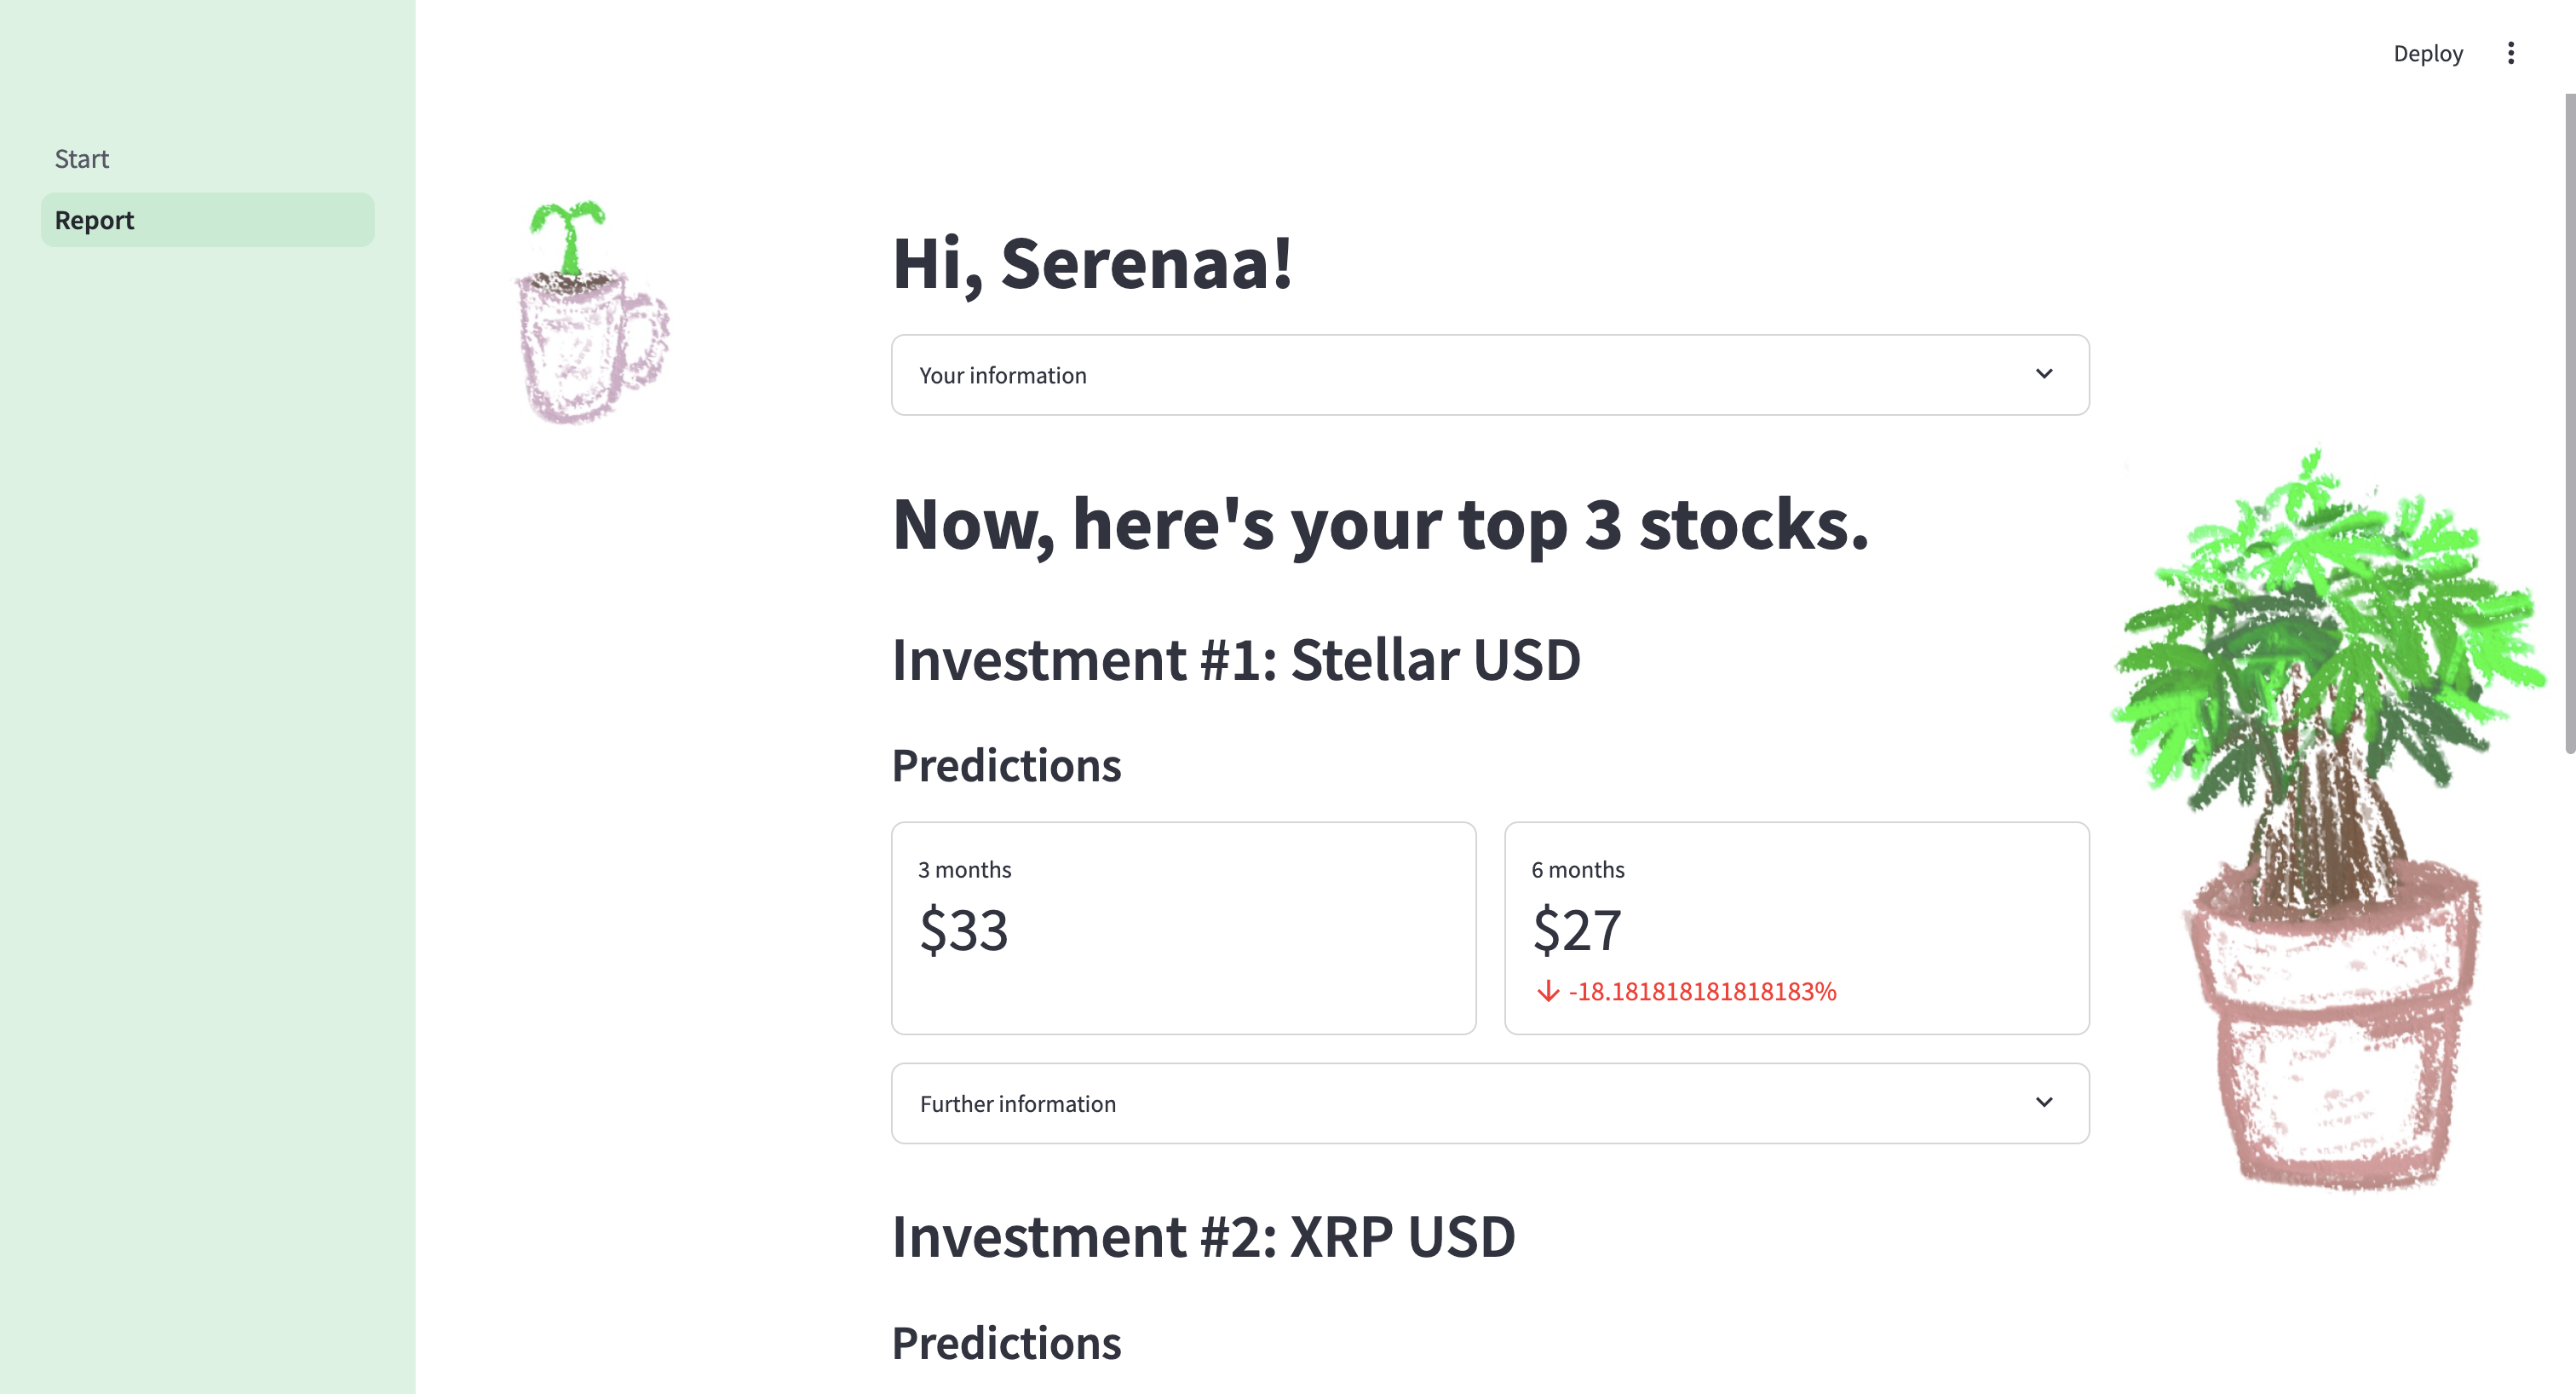Click the 6 months prediction card

(x=1796, y=927)
